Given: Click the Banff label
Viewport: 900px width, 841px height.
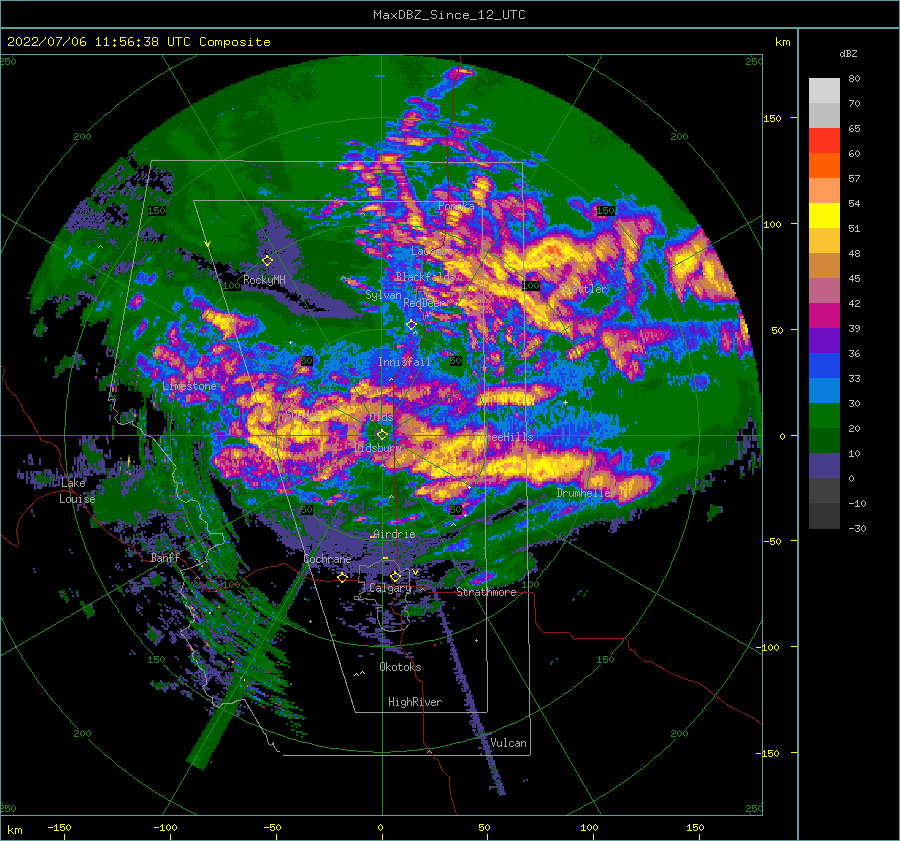Looking at the screenshot, I should (x=165, y=558).
